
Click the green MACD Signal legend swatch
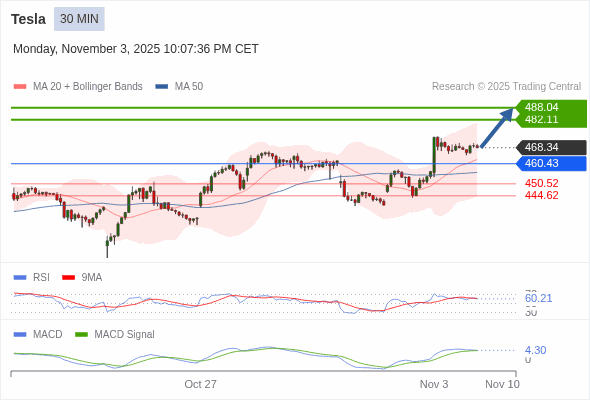pos(81,335)
